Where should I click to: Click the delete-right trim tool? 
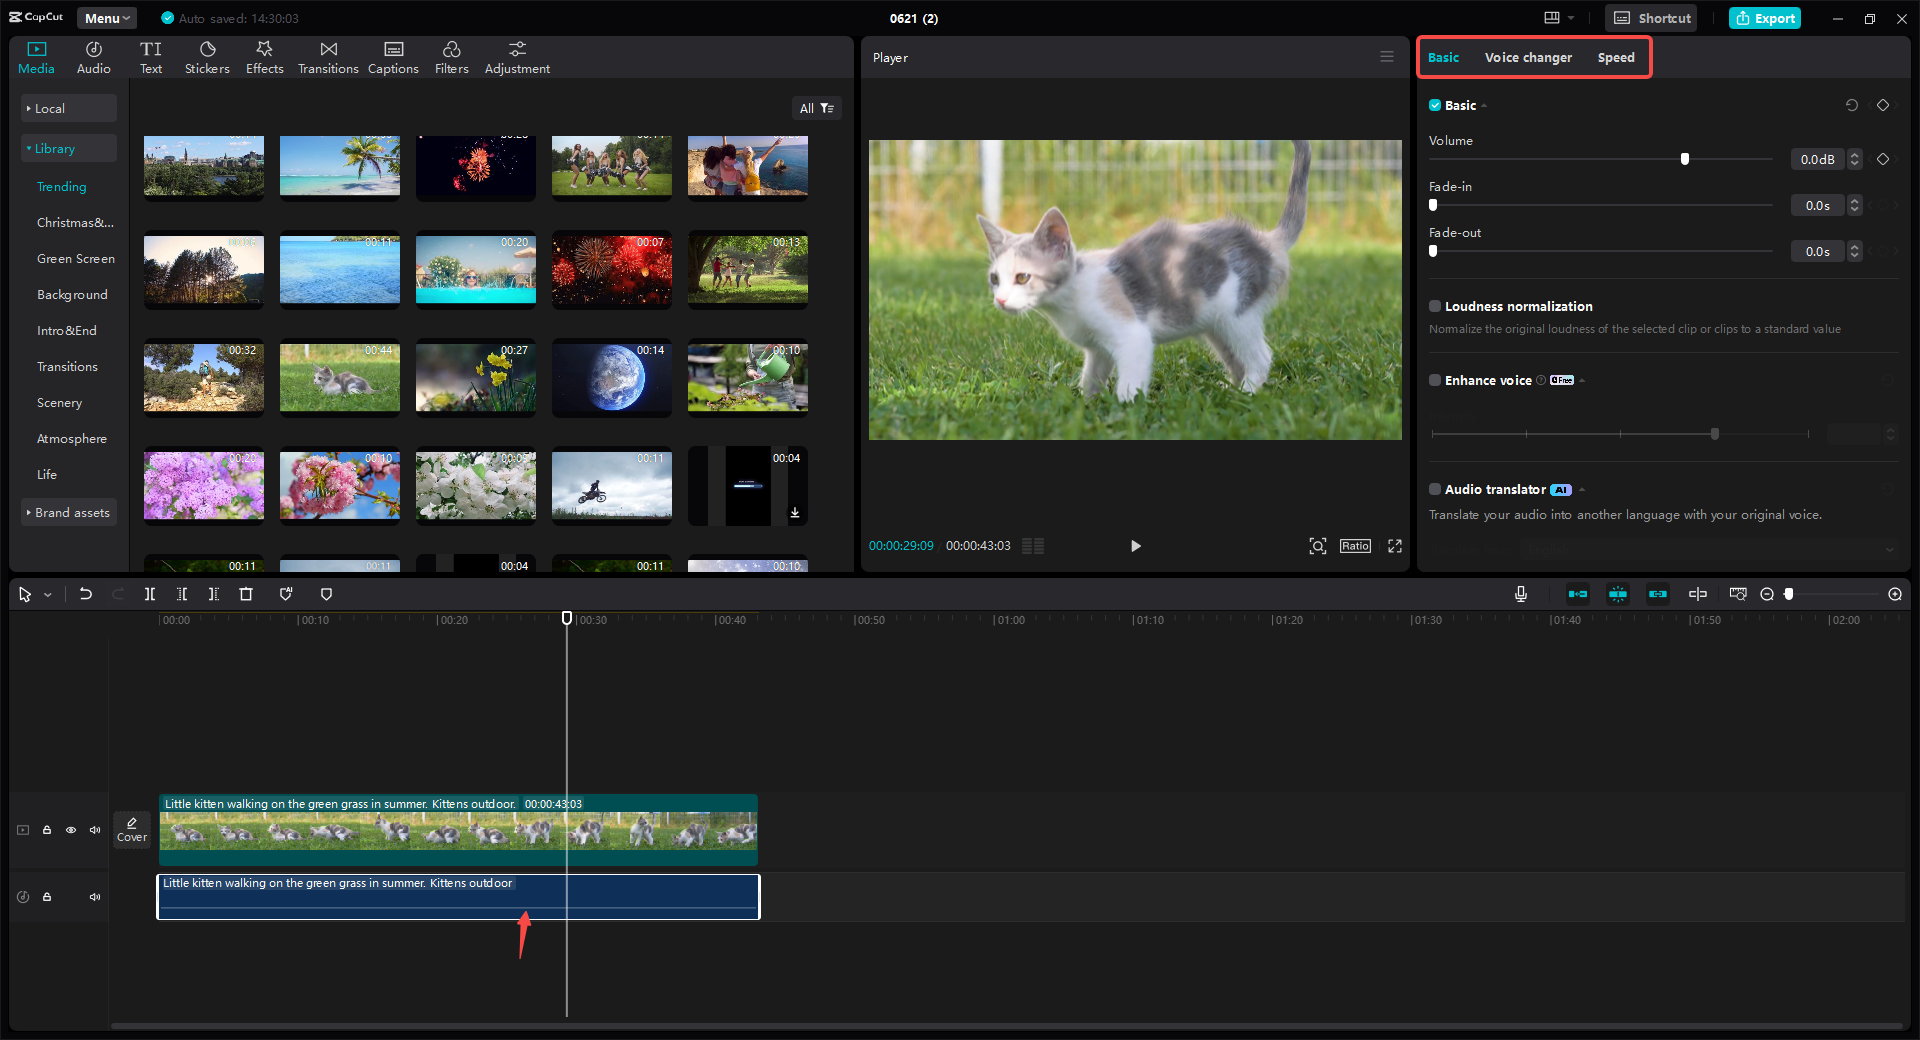tap(214, 594)
